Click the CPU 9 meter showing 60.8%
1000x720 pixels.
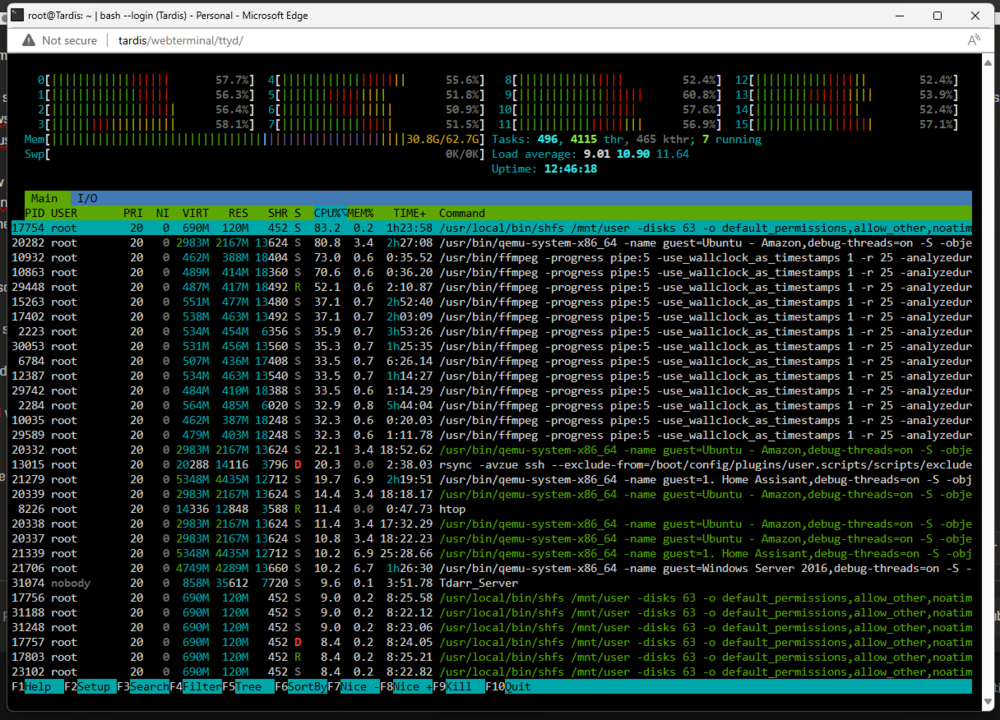613,95
